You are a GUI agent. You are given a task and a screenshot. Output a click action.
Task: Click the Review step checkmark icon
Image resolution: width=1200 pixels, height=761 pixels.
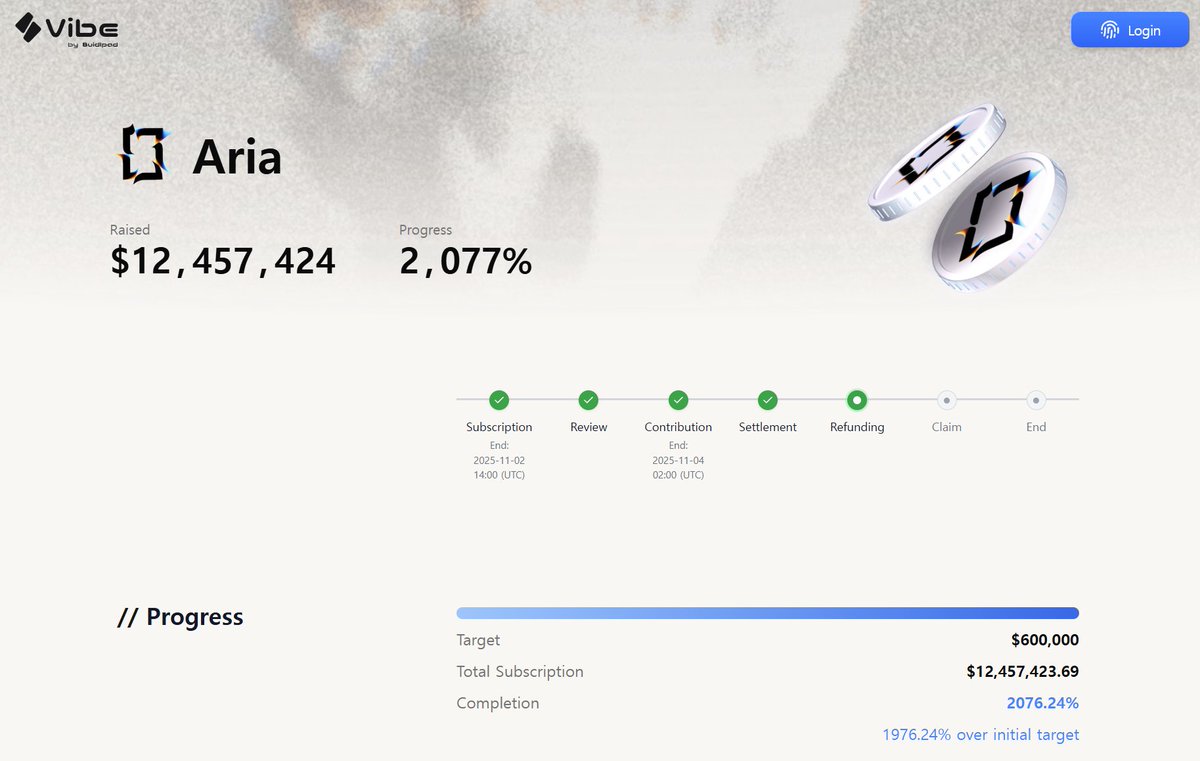589,400
